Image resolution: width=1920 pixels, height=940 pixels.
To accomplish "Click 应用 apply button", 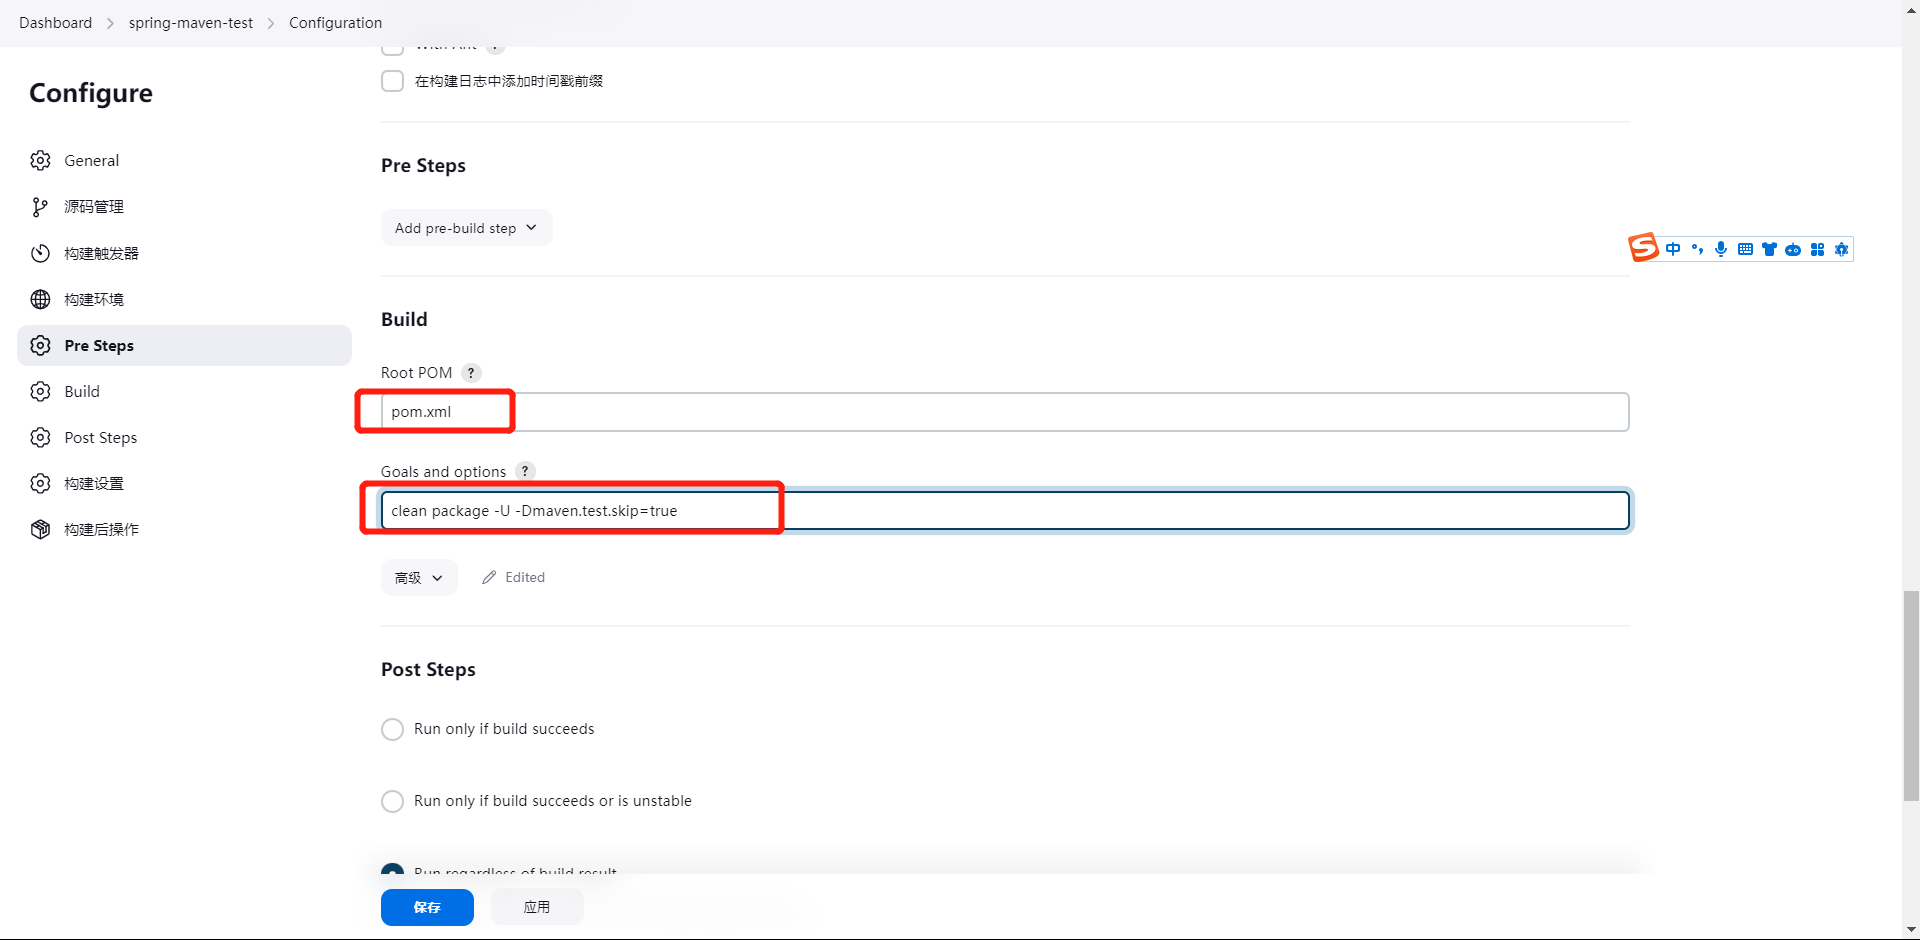I will tap(537, 907).
